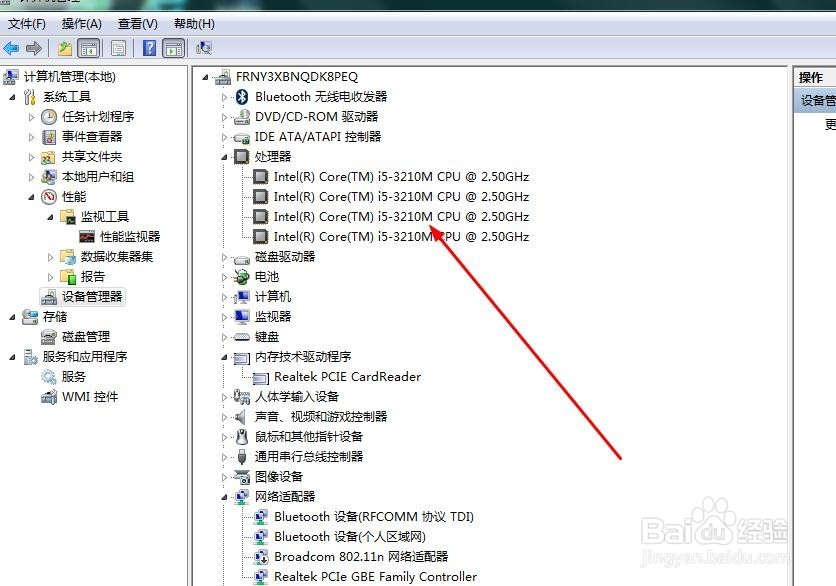Select 报告 in the left tree
Screen dimensions: 836x586
[x=93, y=277]
